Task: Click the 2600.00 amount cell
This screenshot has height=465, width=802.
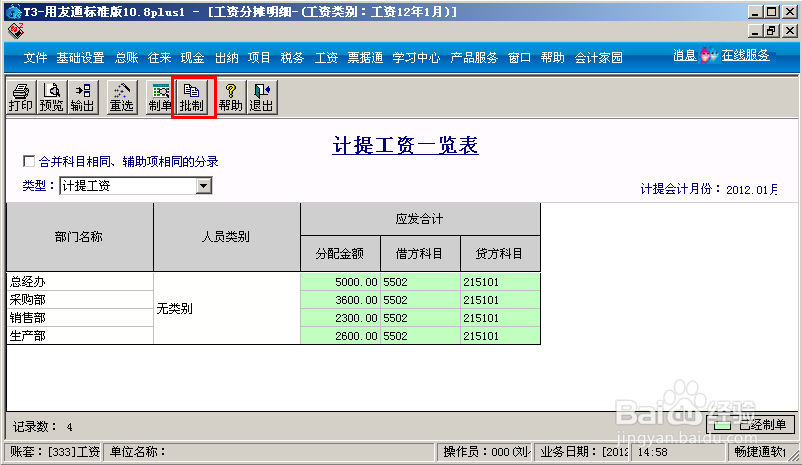Action: [340, 336]
